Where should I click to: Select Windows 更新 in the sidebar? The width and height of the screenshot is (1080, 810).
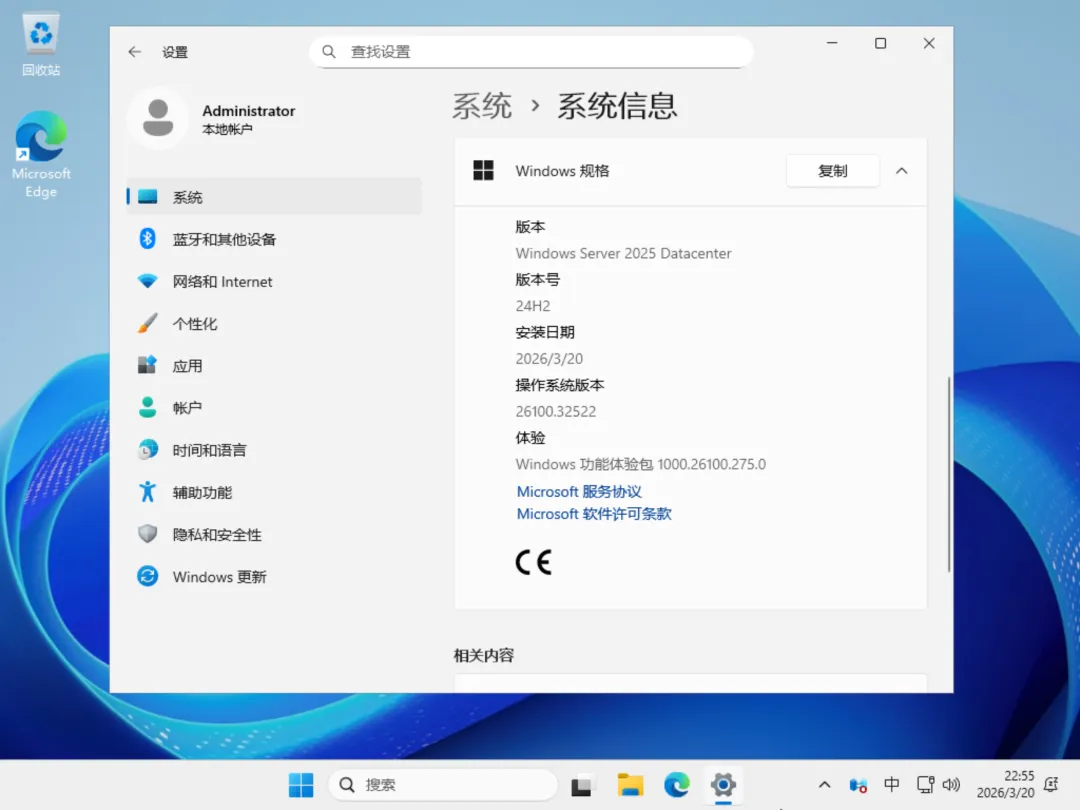tap(274, 576)
